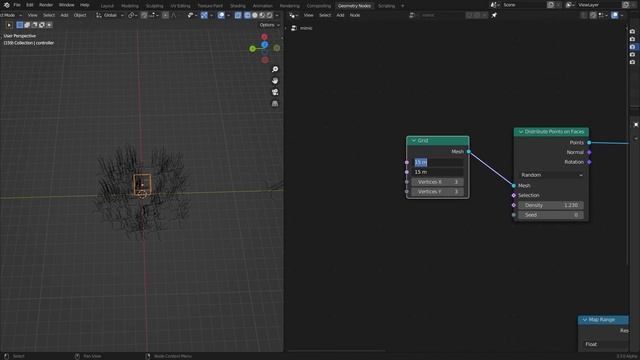Image resolution: width=640 pixels, height=360 pixels.
Task: Switch to the Modeling workspace tab
Action: (130, 6)
